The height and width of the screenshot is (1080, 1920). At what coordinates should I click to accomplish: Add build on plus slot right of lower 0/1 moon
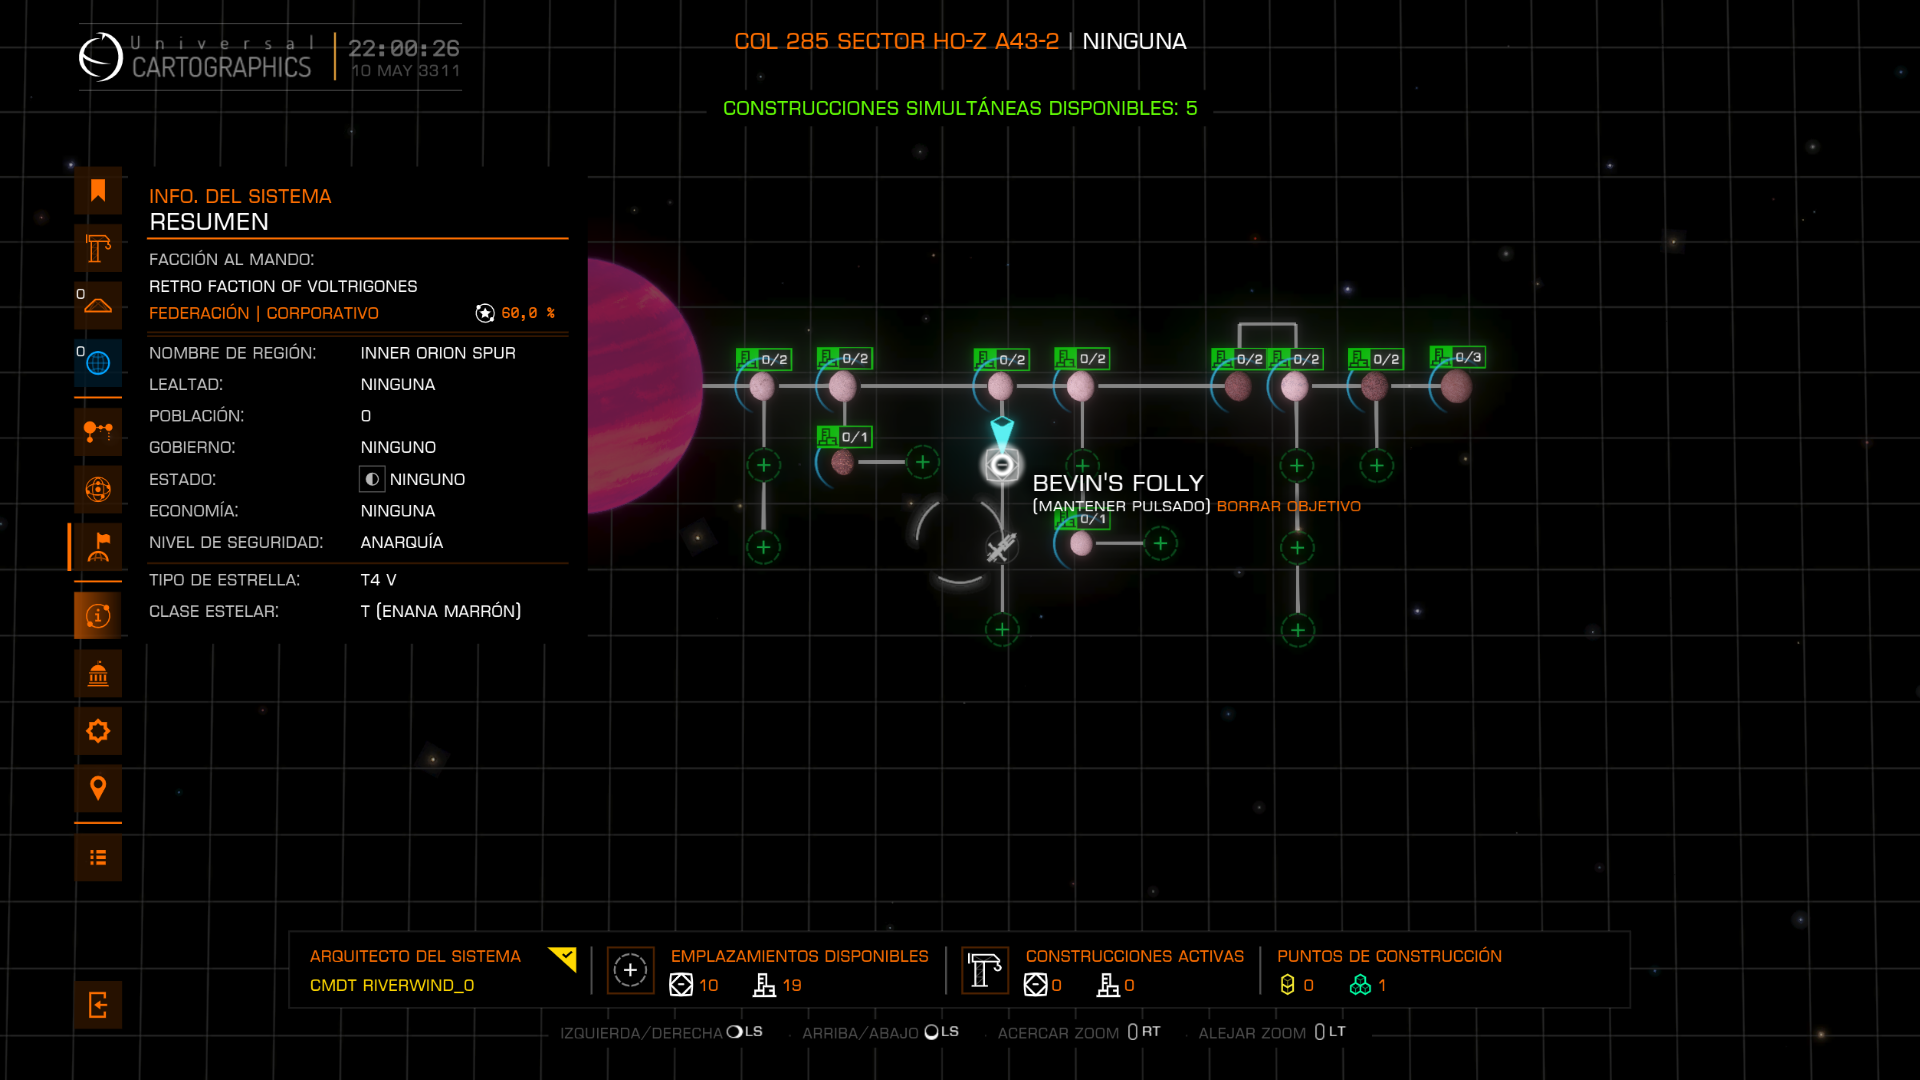(x=1160, y=544)
